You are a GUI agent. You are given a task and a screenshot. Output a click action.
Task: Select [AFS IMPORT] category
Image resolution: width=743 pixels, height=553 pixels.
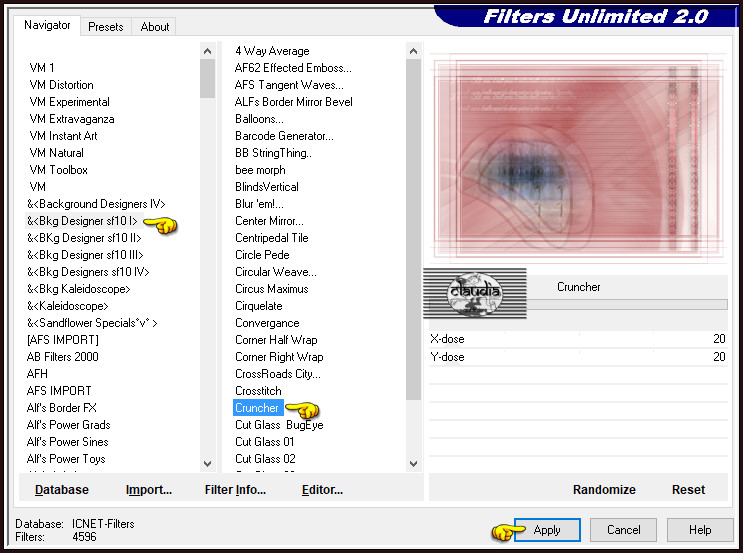(63, 340)
